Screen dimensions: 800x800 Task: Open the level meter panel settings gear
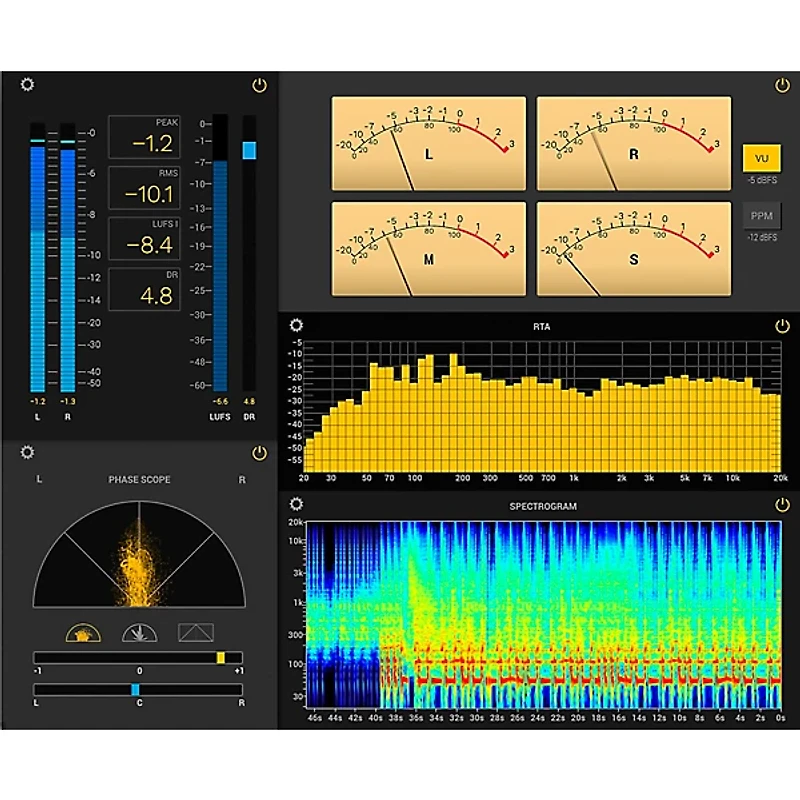tap(27, 85)
